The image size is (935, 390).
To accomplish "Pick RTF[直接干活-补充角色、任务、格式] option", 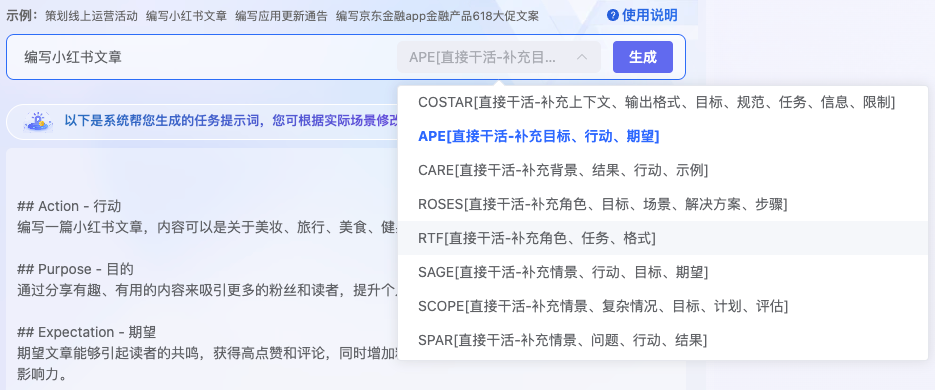I will [x=662, y=239].
